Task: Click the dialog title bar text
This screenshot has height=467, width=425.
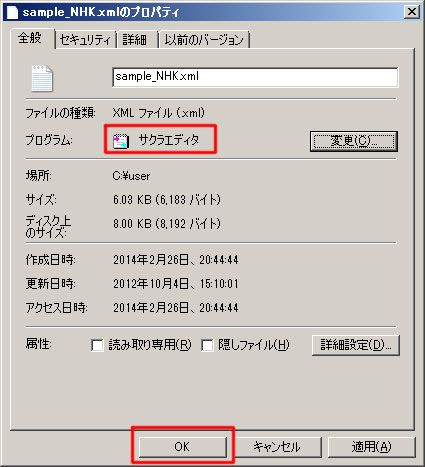Action: click(101, 12)
